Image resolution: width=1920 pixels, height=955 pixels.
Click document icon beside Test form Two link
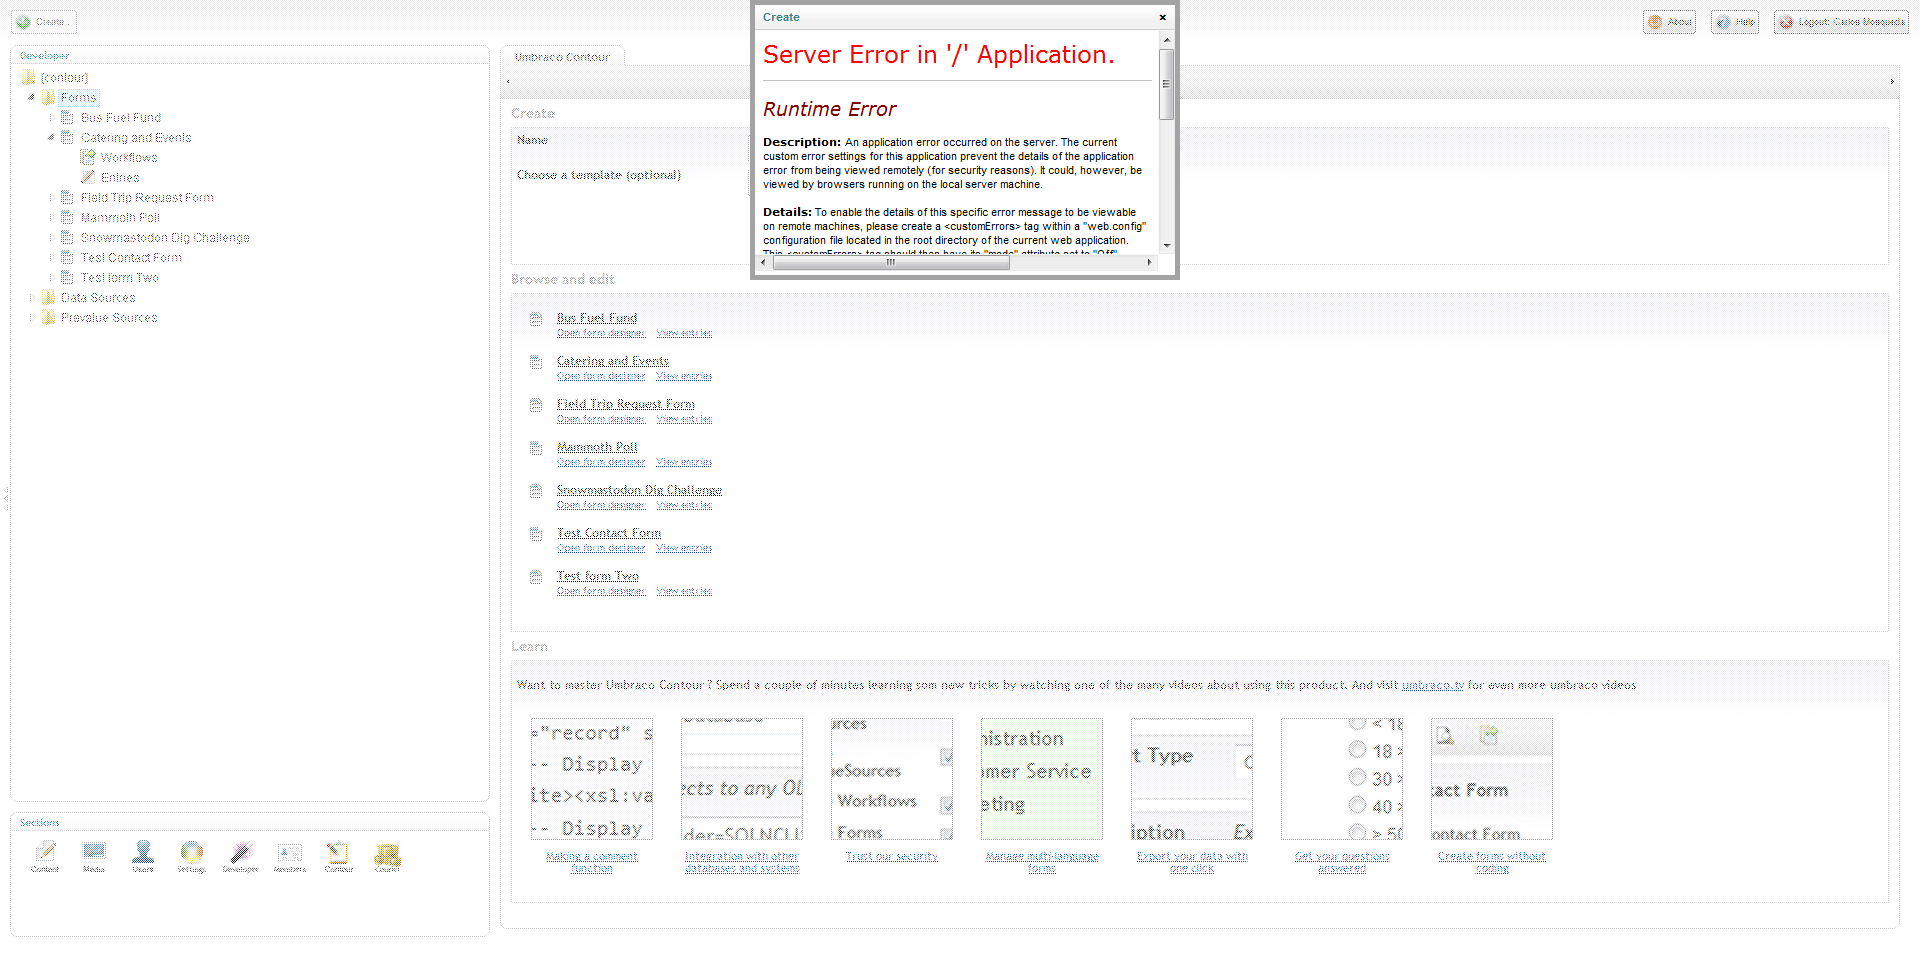[x=536, y=577]
